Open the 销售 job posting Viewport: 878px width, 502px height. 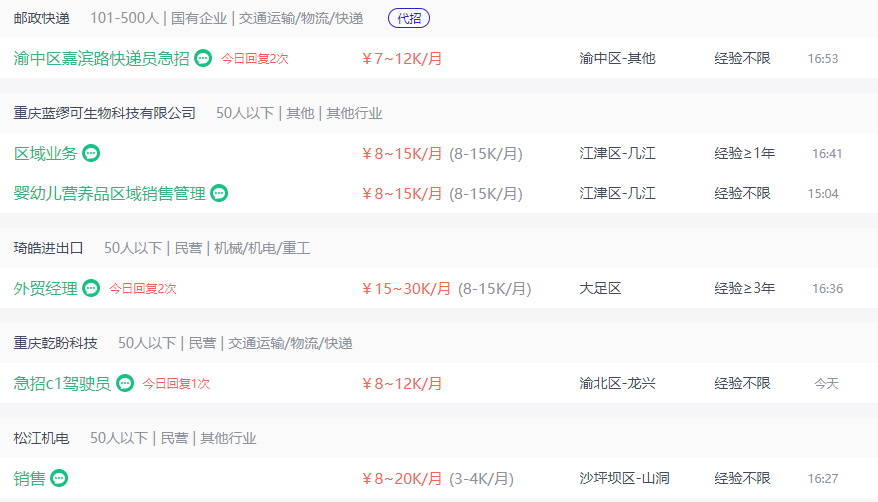(x=29, y=478)
